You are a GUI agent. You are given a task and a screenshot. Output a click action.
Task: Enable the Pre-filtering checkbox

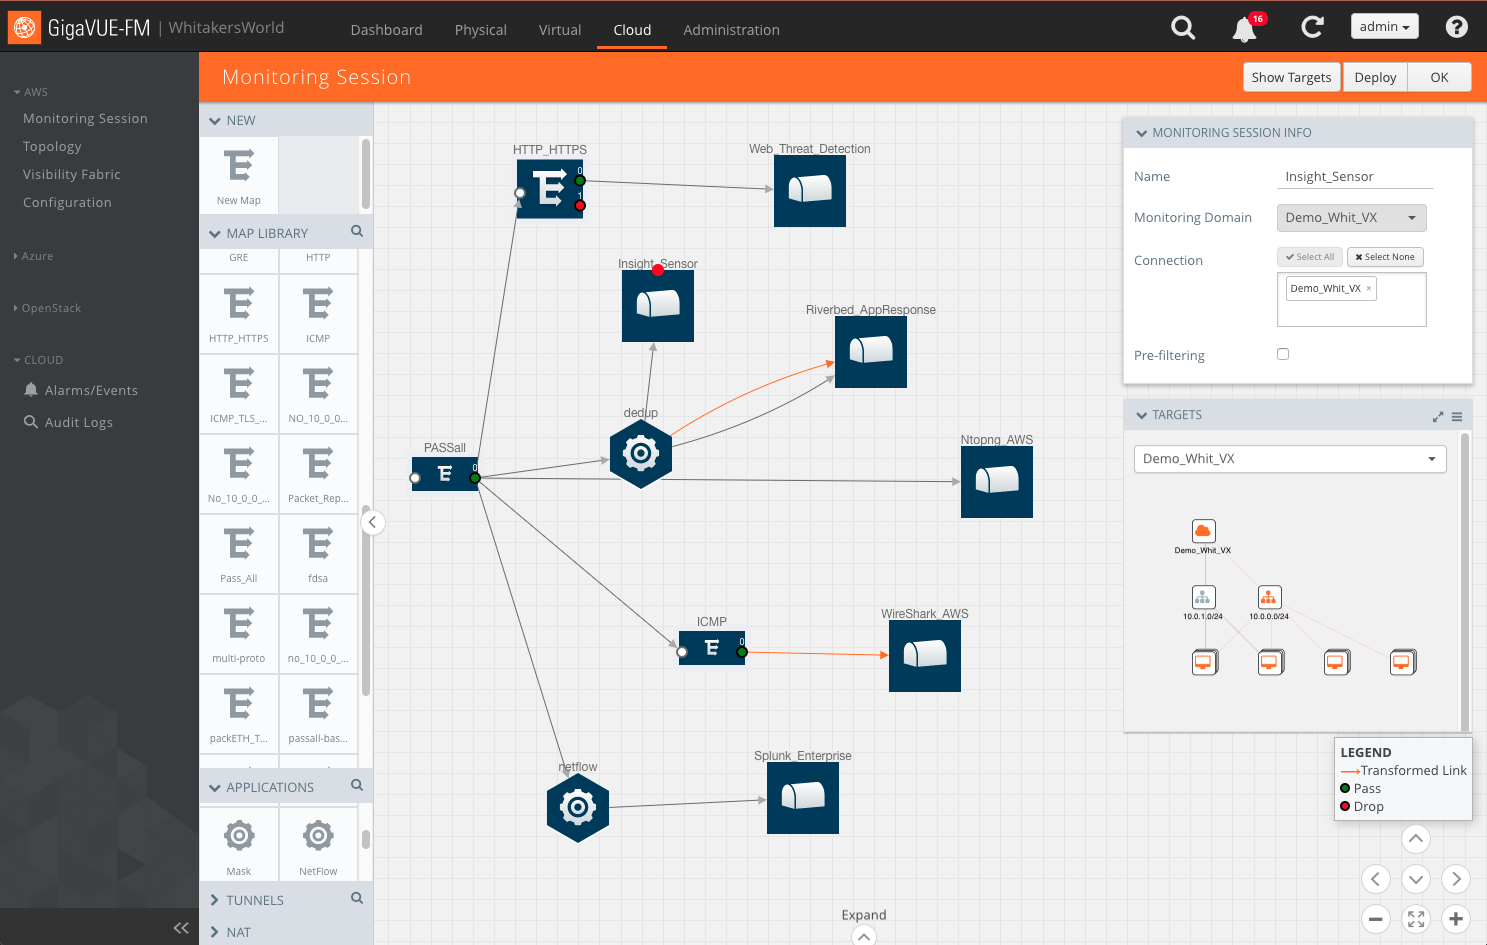tap(1283, 353)
